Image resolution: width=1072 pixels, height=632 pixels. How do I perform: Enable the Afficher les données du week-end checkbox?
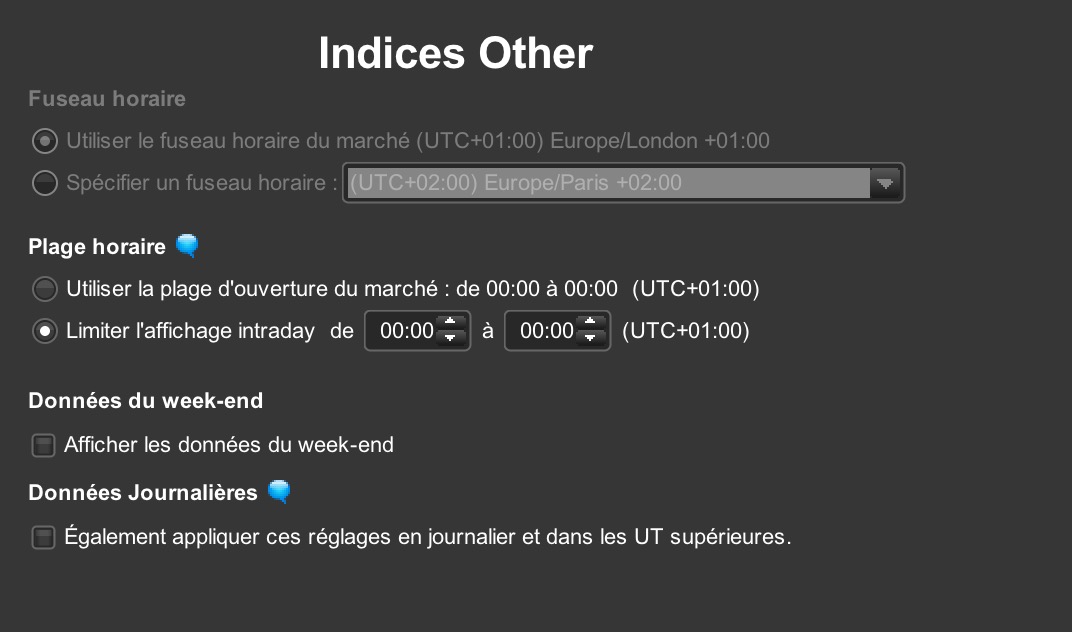point(43,445)
